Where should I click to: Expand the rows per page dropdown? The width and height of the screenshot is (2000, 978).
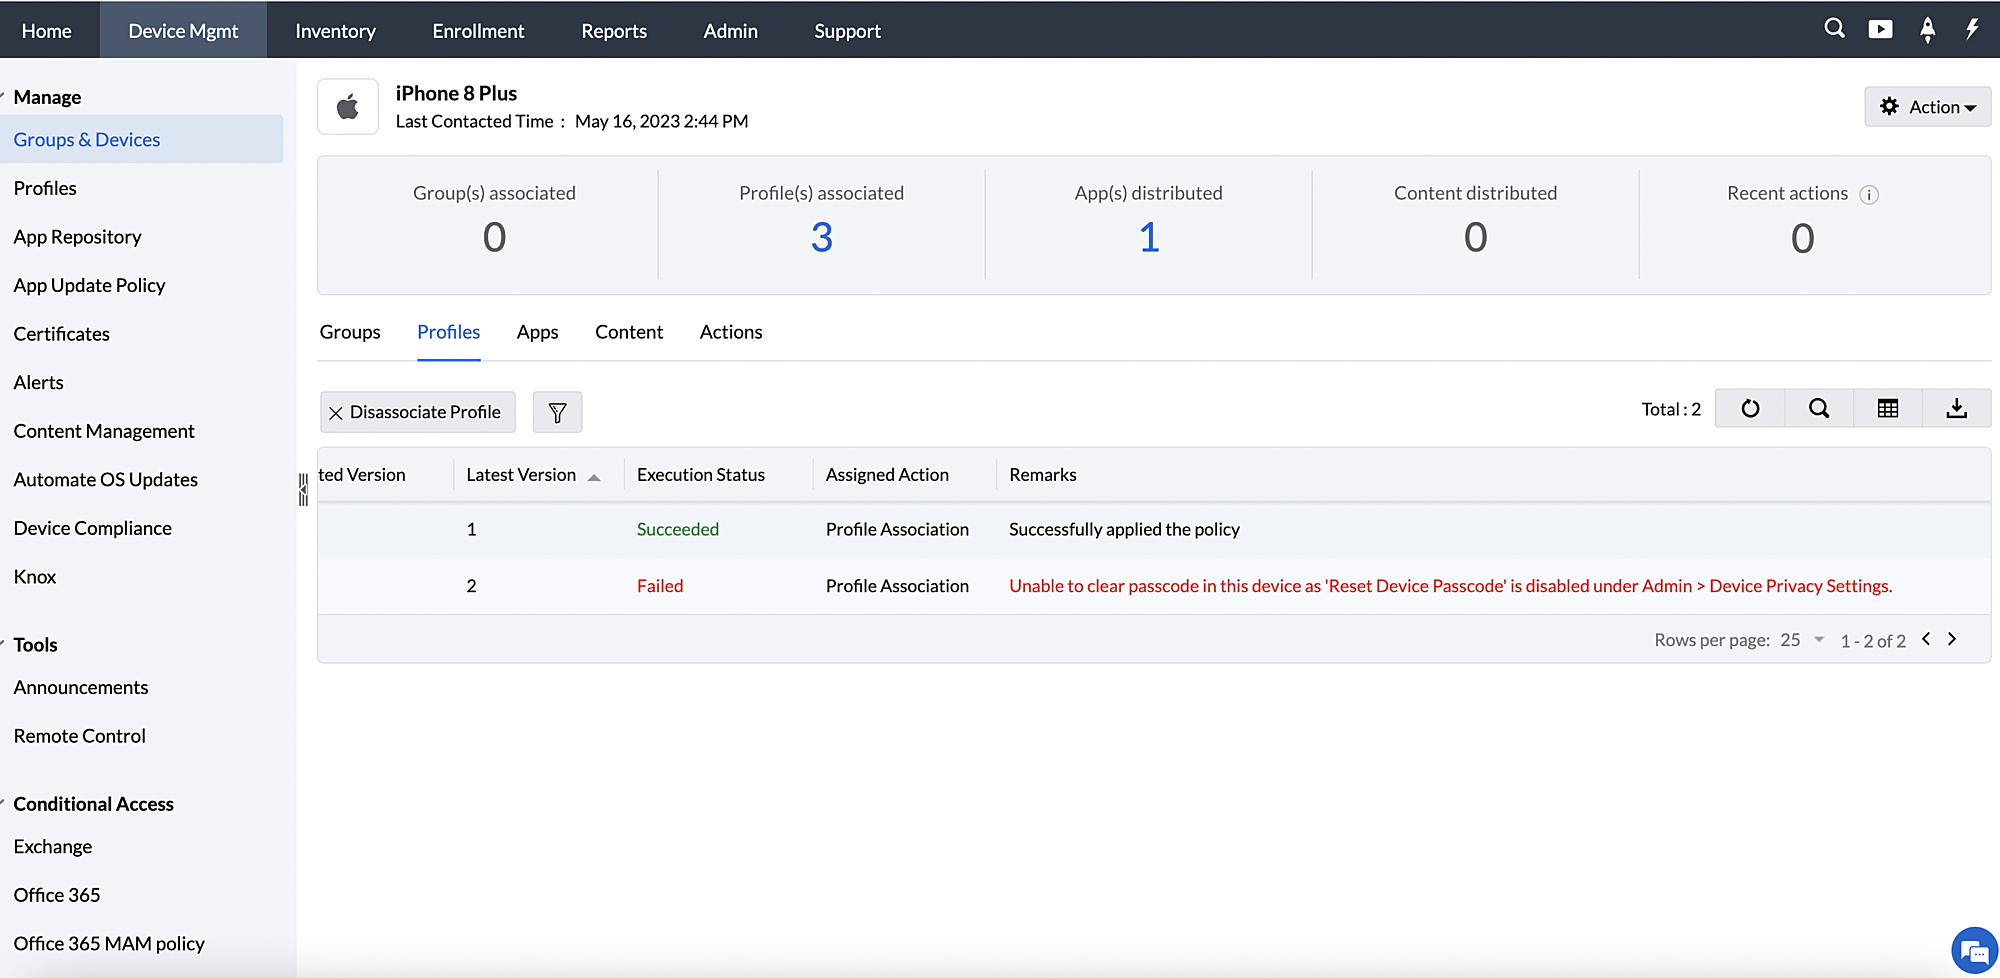click(x=1819, y=640)
